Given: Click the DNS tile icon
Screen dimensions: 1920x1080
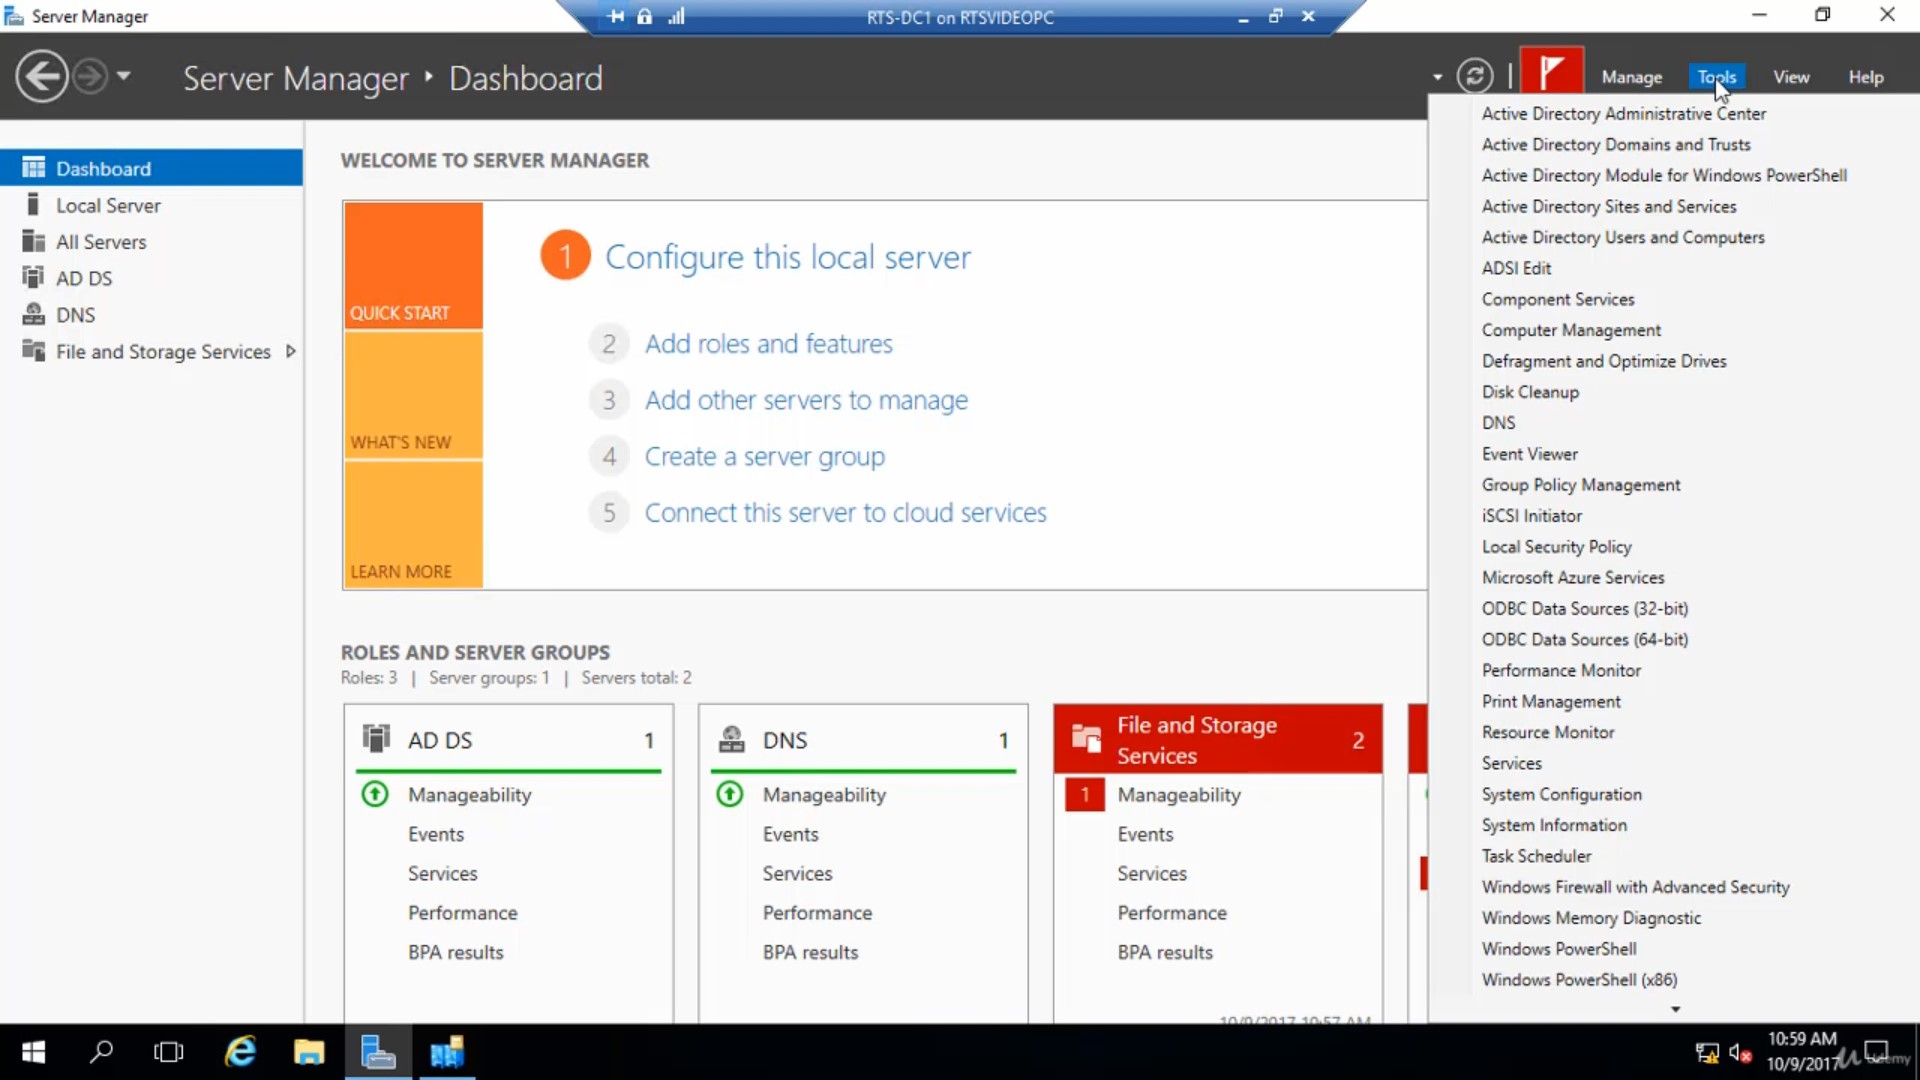Looking at the screenshot, I should click(x=732, y=739).
